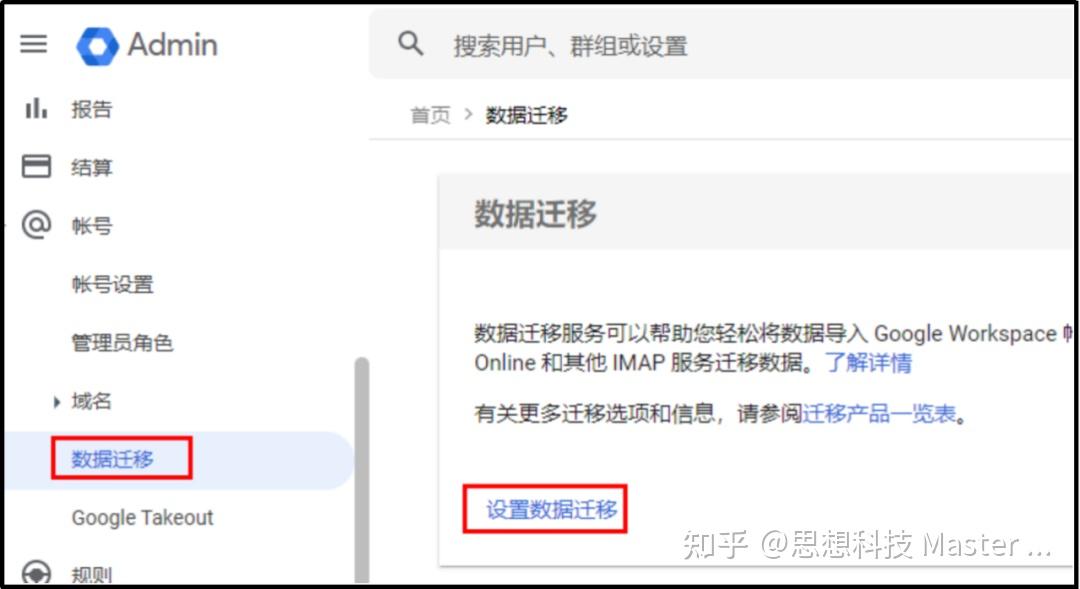1080x589 pixels.
Task: Open 帐号 in the sidebar
Action: (91, 225)
